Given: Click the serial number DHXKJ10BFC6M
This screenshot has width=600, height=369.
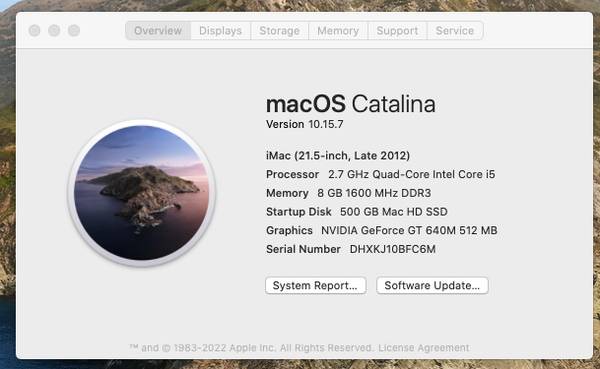Looking at the screenshot, I should click(393, 249).
